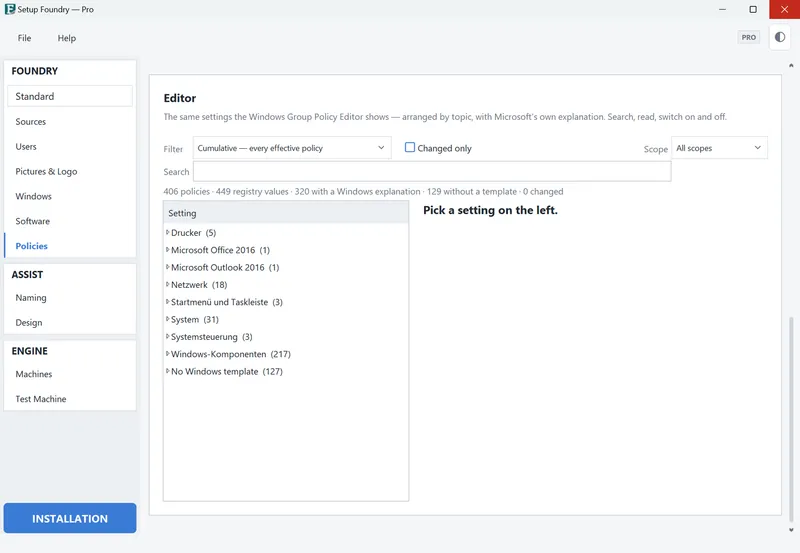
Task: Select the Netzwerk (18) row text
Action: (199, 285)
